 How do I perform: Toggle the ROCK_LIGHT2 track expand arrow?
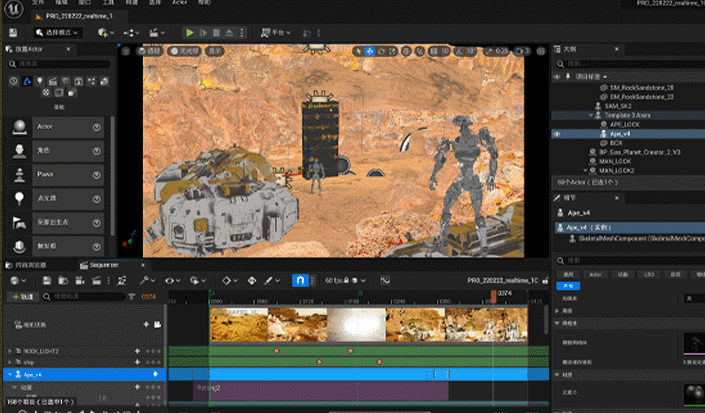9,351
